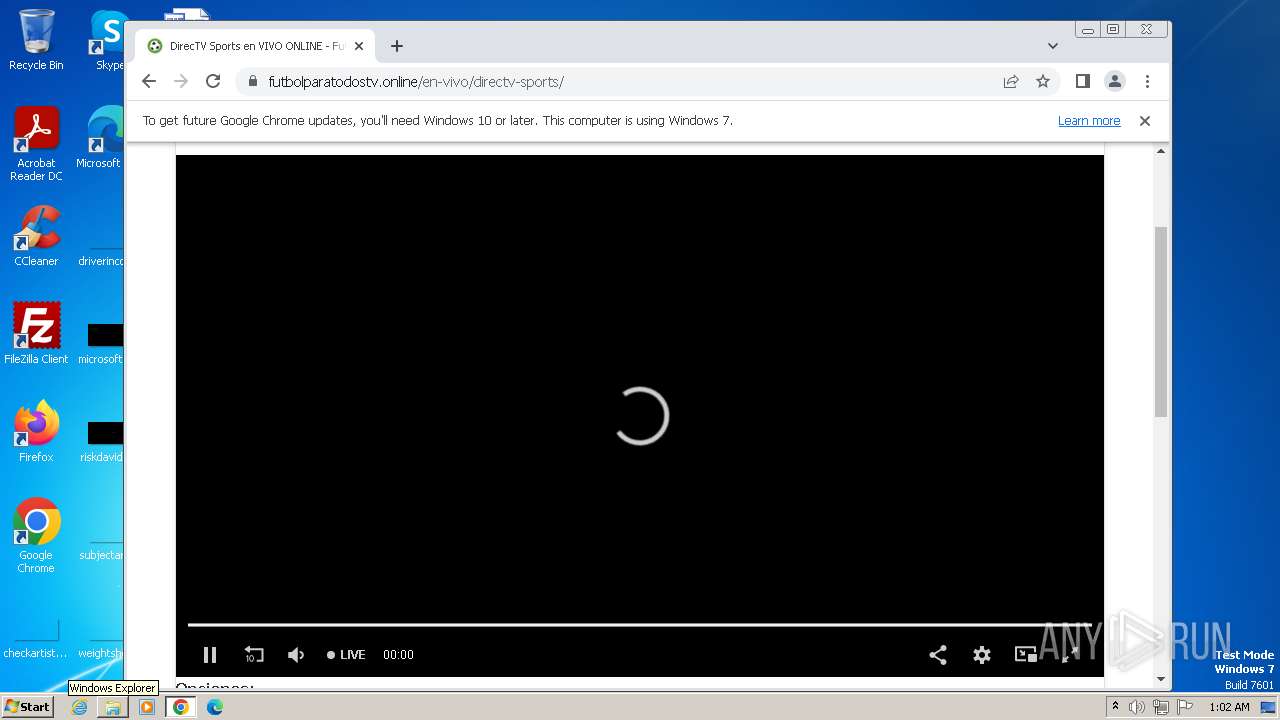Screen dimensions: 1280x720
Task: Select Recycle Bin desktop icon
Action: (x=36, y=40)
